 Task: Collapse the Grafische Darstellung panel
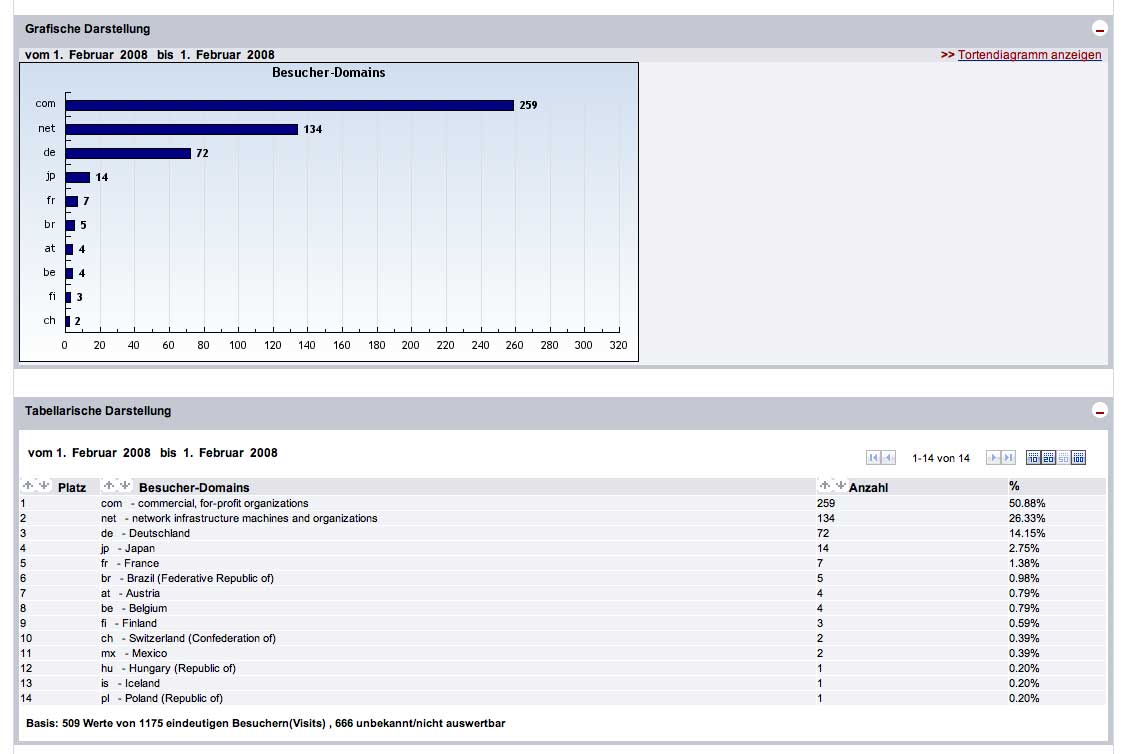pyautogui.click(x=1100, y=30)
